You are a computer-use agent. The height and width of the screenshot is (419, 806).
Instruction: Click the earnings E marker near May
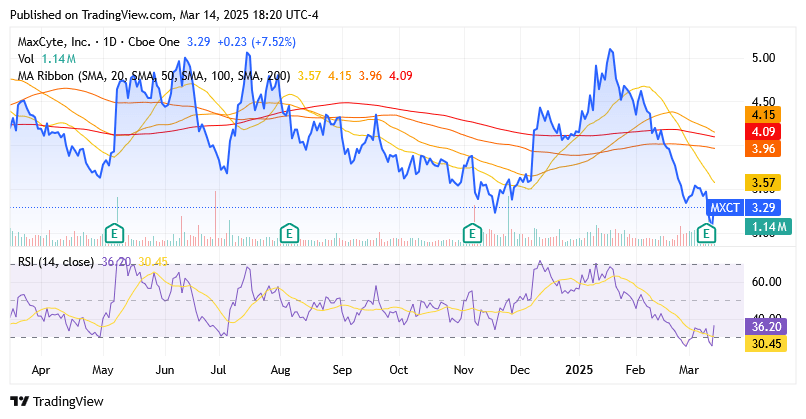[x=115, y=234]
